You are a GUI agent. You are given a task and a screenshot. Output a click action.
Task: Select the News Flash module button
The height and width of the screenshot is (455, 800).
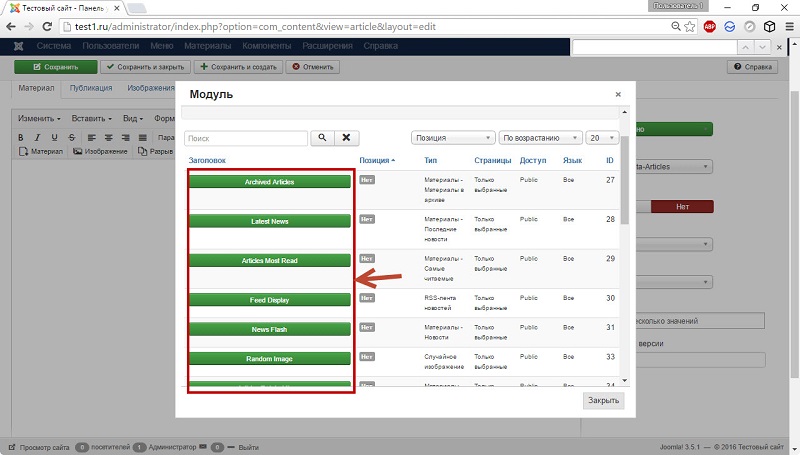269,330
